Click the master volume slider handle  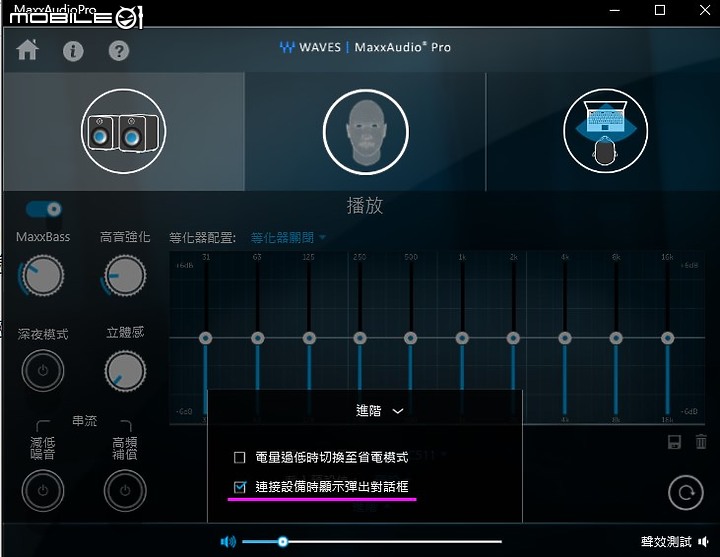tap(283, 542)
